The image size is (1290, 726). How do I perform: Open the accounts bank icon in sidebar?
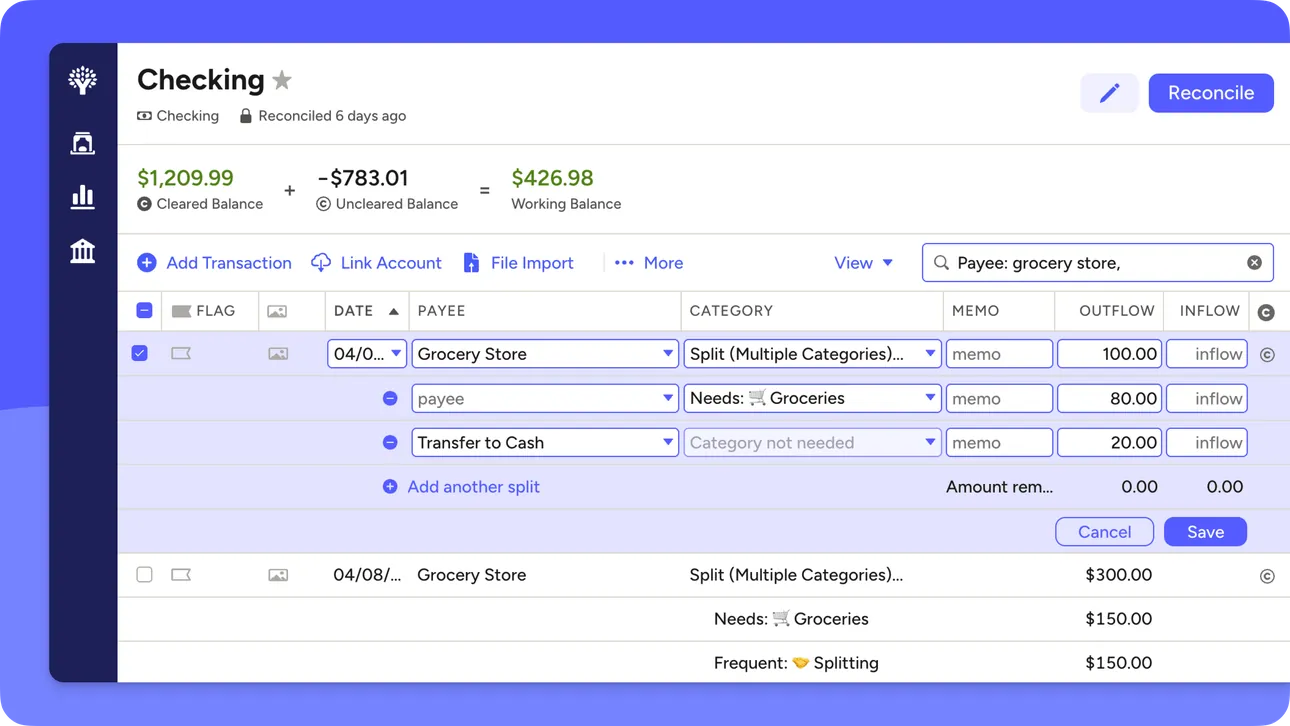pyautogui.click(x=83, y=250)
